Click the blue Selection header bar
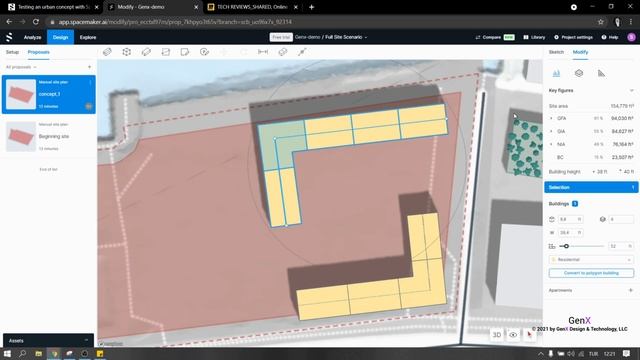The width and height of the screenshot is (640, 360). [591, 187]
